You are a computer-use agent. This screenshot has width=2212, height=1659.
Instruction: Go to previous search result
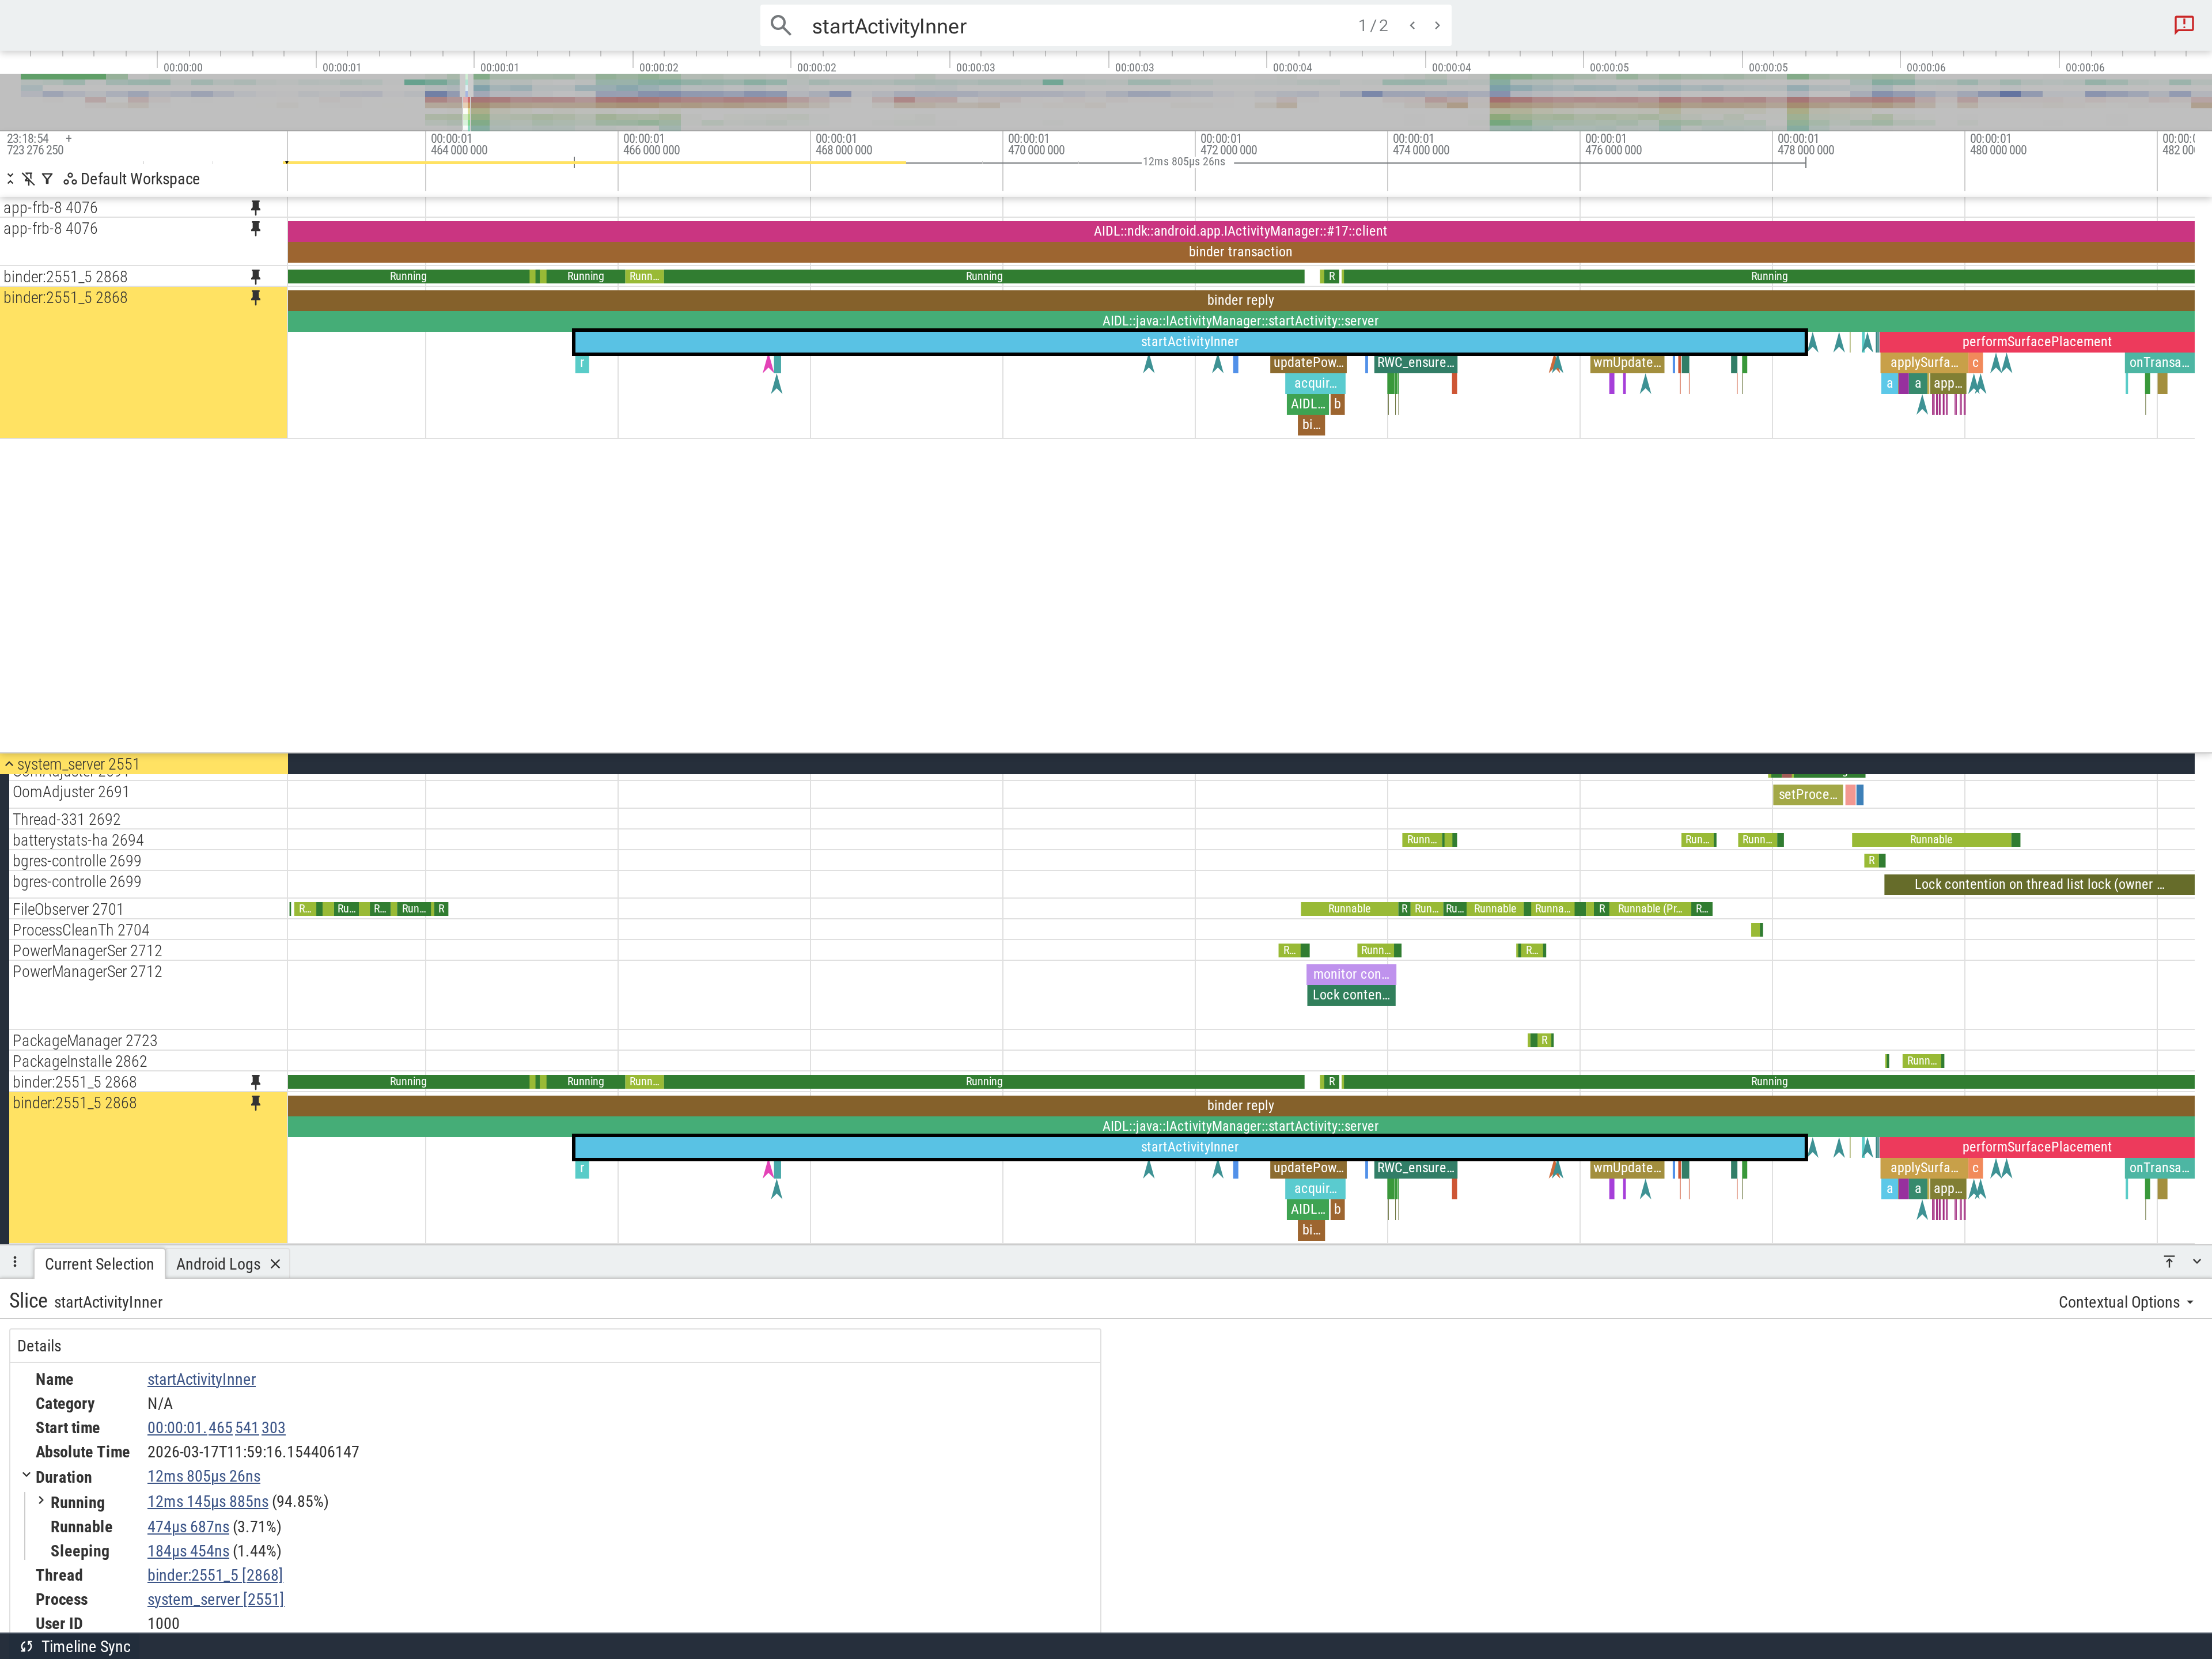(1412, 26)
